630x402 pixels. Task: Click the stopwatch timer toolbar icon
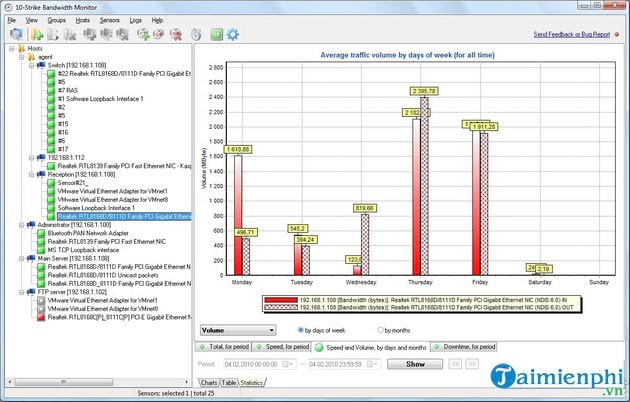pyautogui.click(x=196, y=35)
